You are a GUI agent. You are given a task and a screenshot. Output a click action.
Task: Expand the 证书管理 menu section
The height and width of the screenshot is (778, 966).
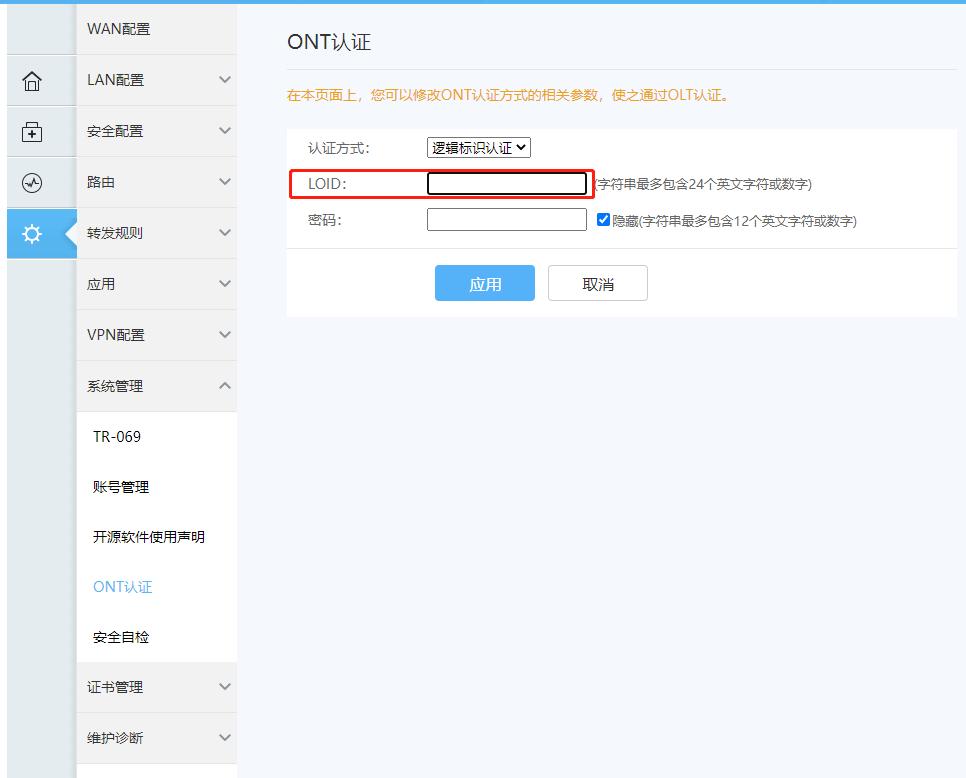click(157, 687)
